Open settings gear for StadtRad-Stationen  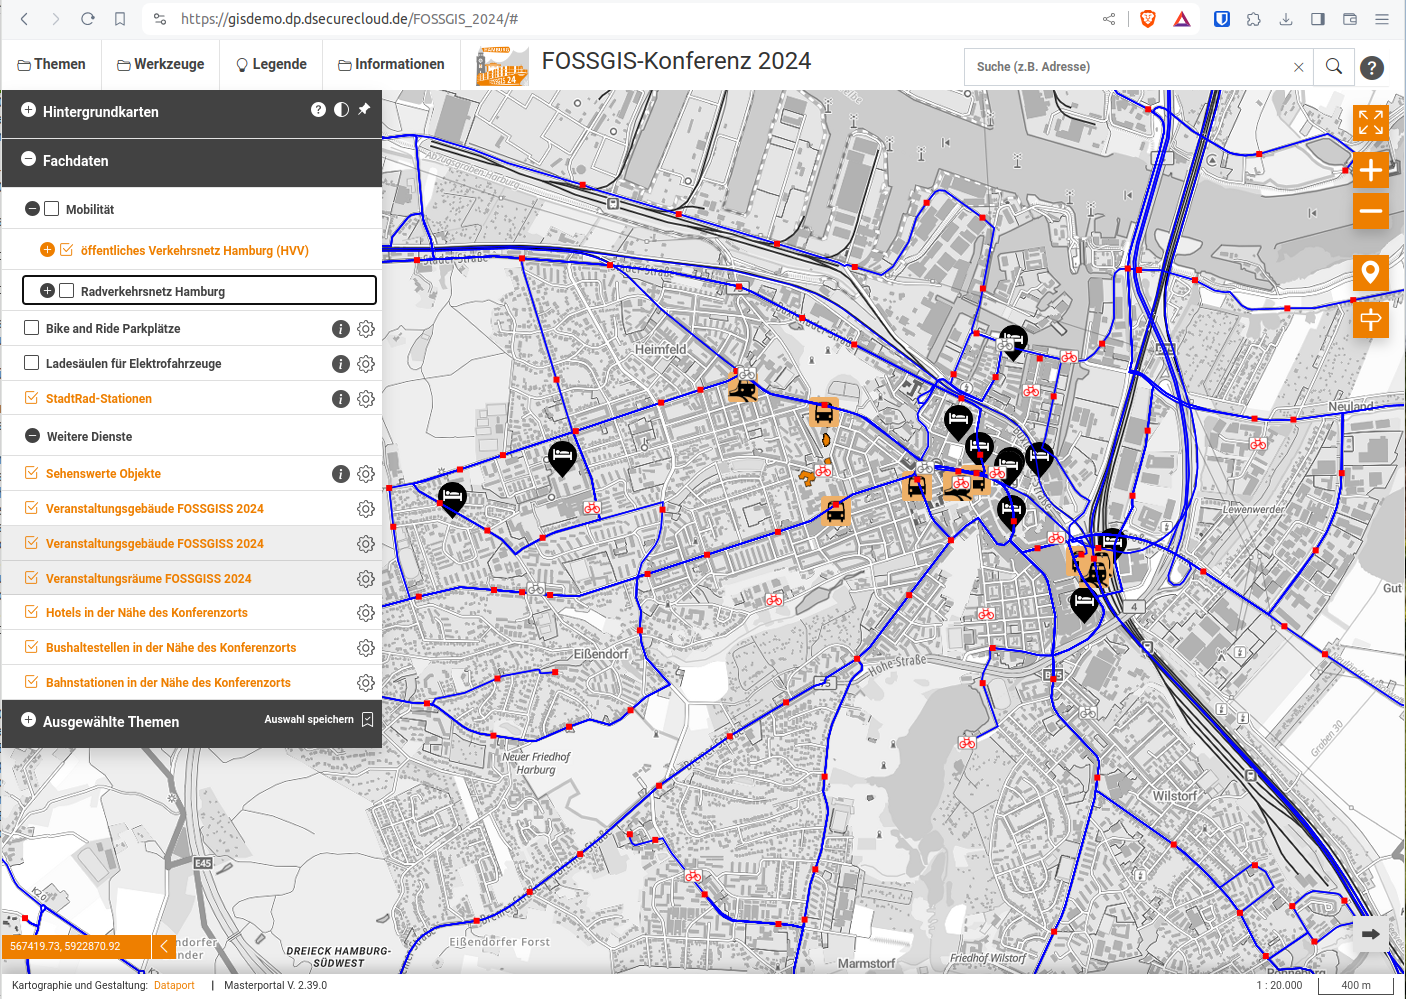[x=366, y=399]
